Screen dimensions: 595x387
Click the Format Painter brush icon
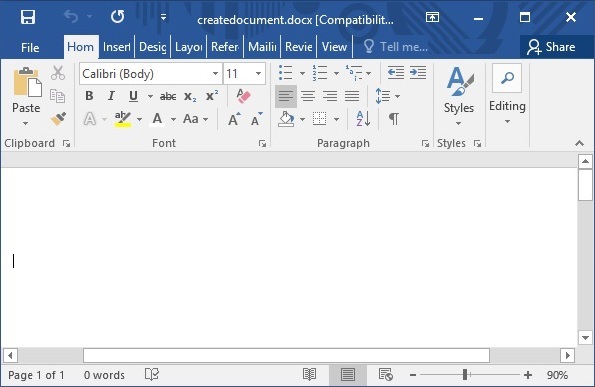pos(58,119)
